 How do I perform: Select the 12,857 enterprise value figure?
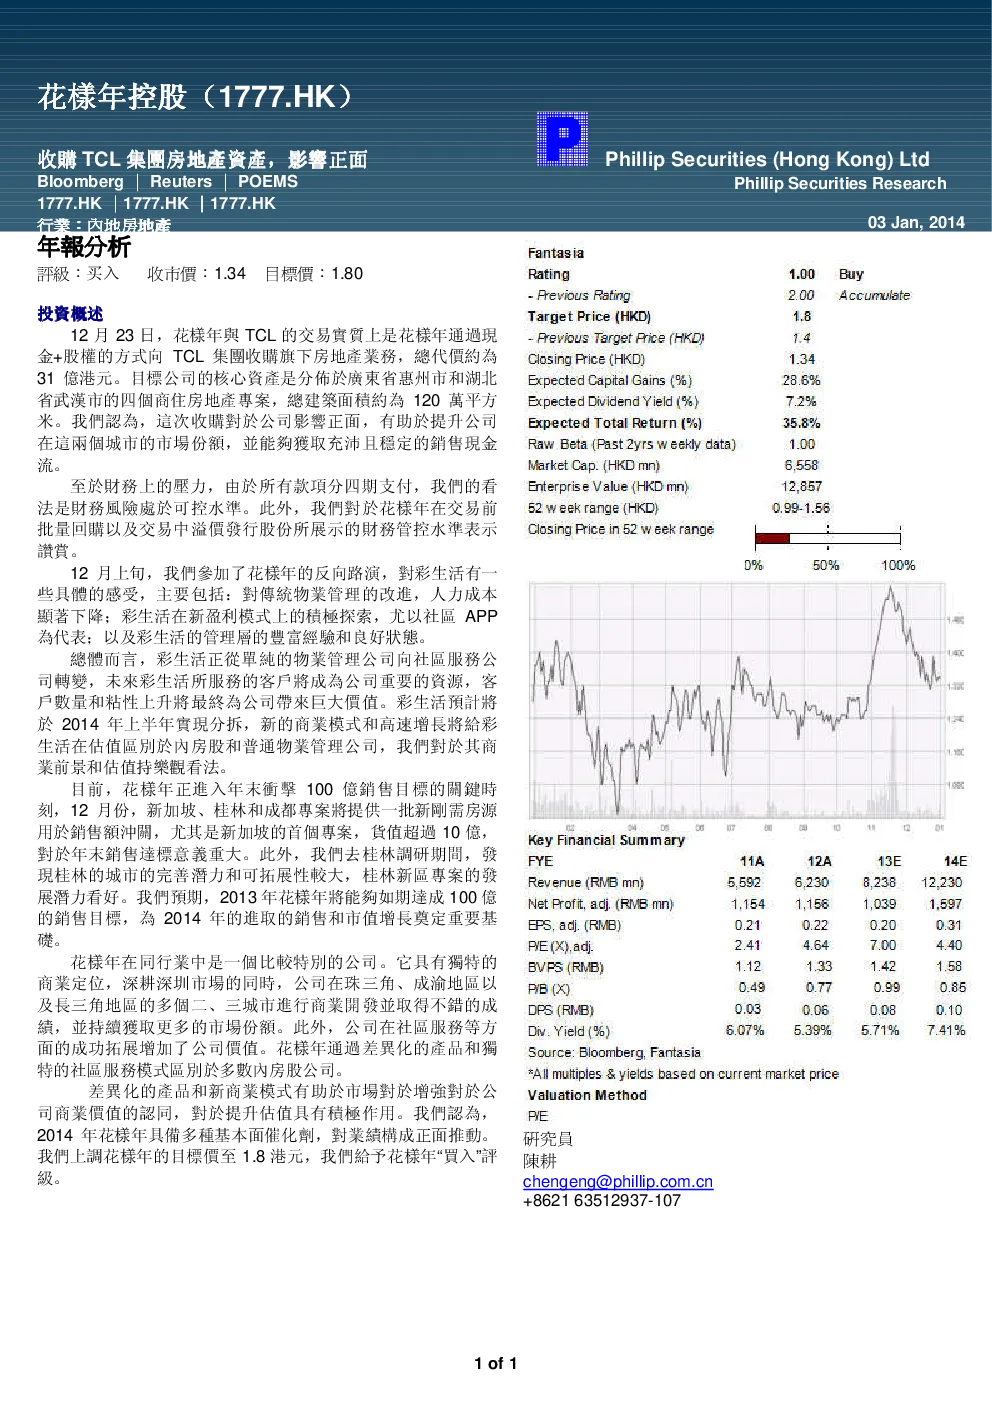pyautogui.click(x=802, y=486)
